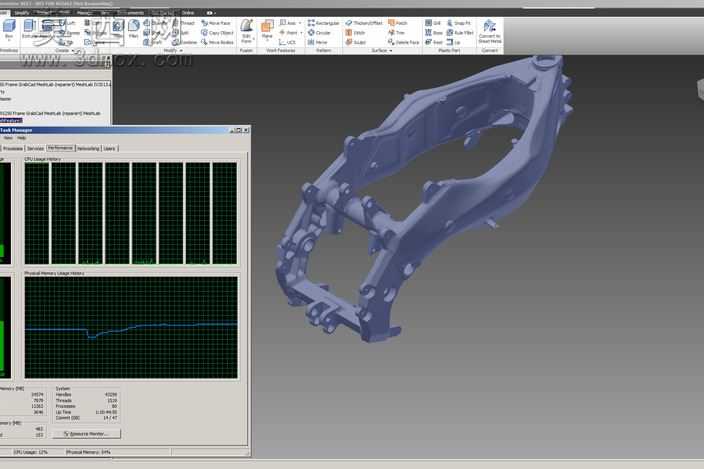Click the Physical Memory status bar entry
Screen dimensions: 704x469
88,452
